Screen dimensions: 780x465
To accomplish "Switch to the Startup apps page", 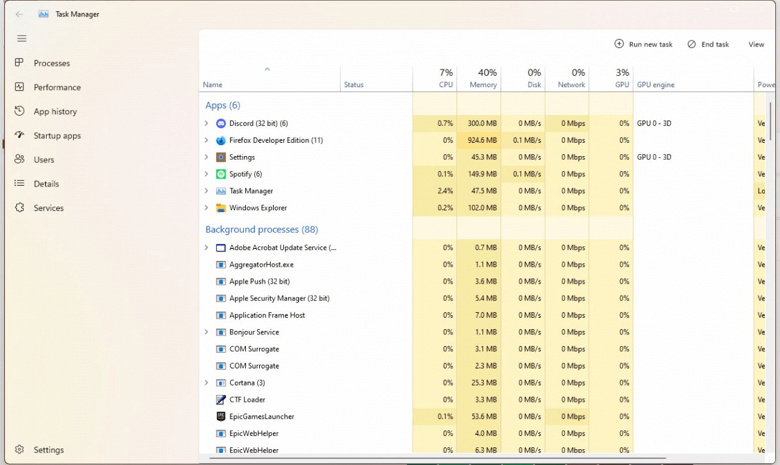I will pyautogui.click(x=57, y=135).
